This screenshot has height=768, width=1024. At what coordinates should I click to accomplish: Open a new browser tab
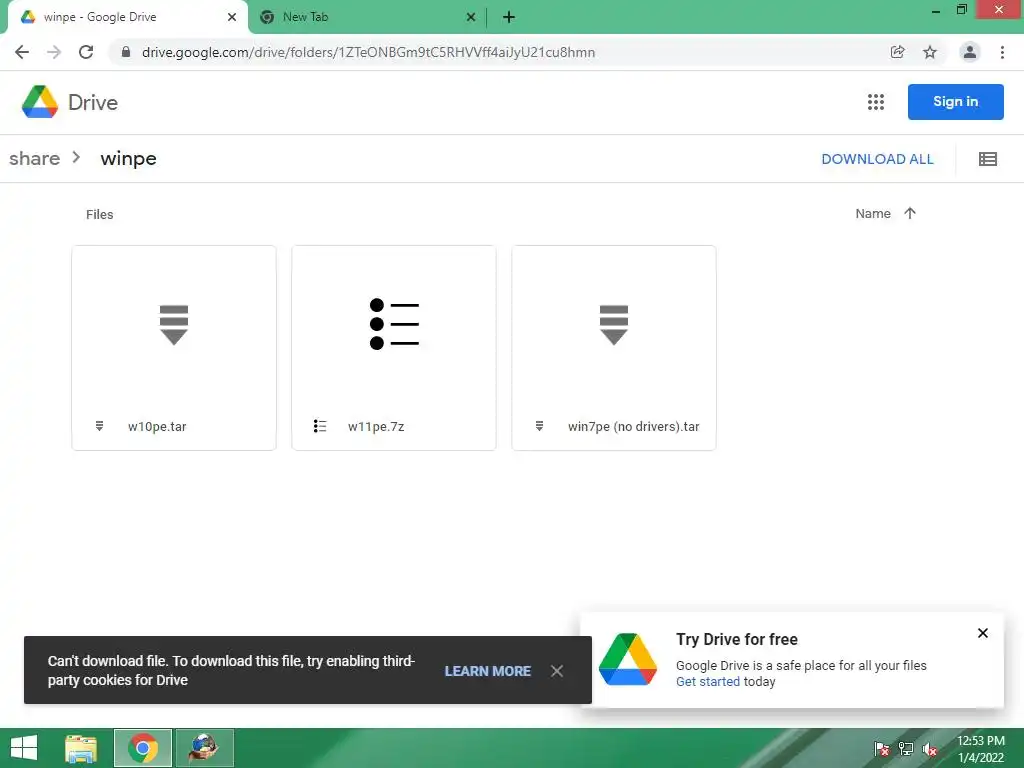509,17
